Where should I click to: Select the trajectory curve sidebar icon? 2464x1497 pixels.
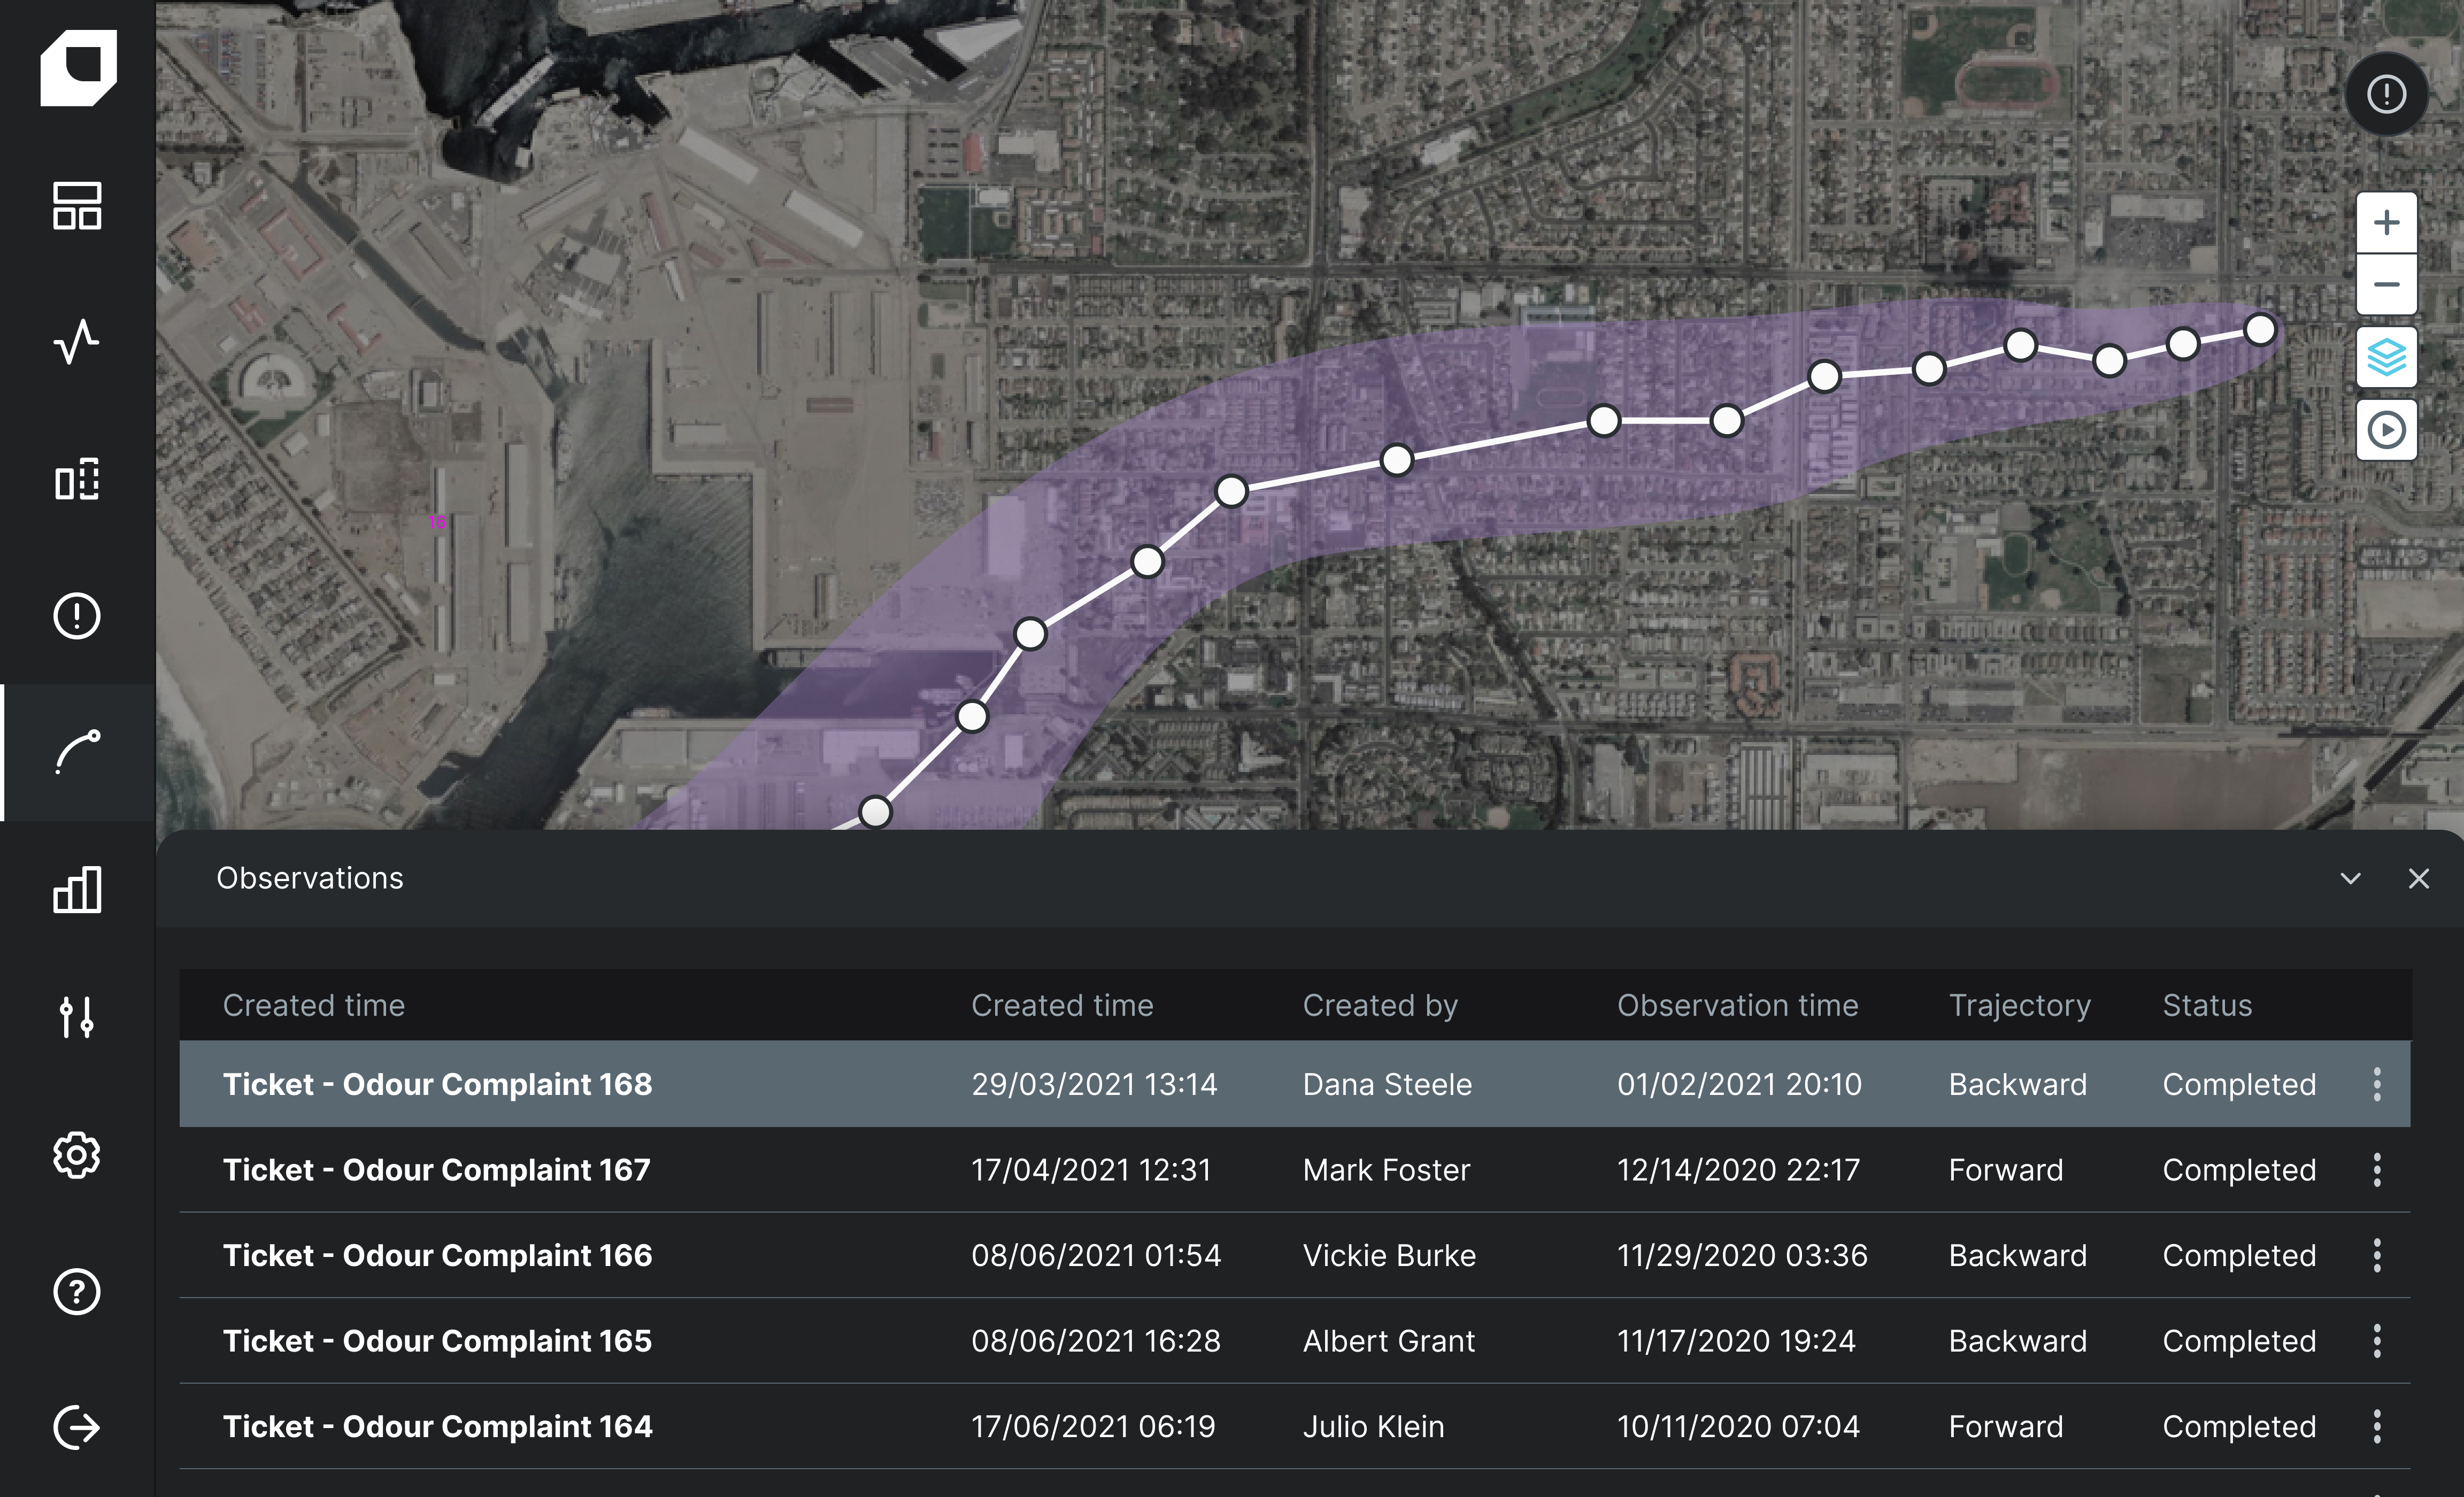click(77, 752)
